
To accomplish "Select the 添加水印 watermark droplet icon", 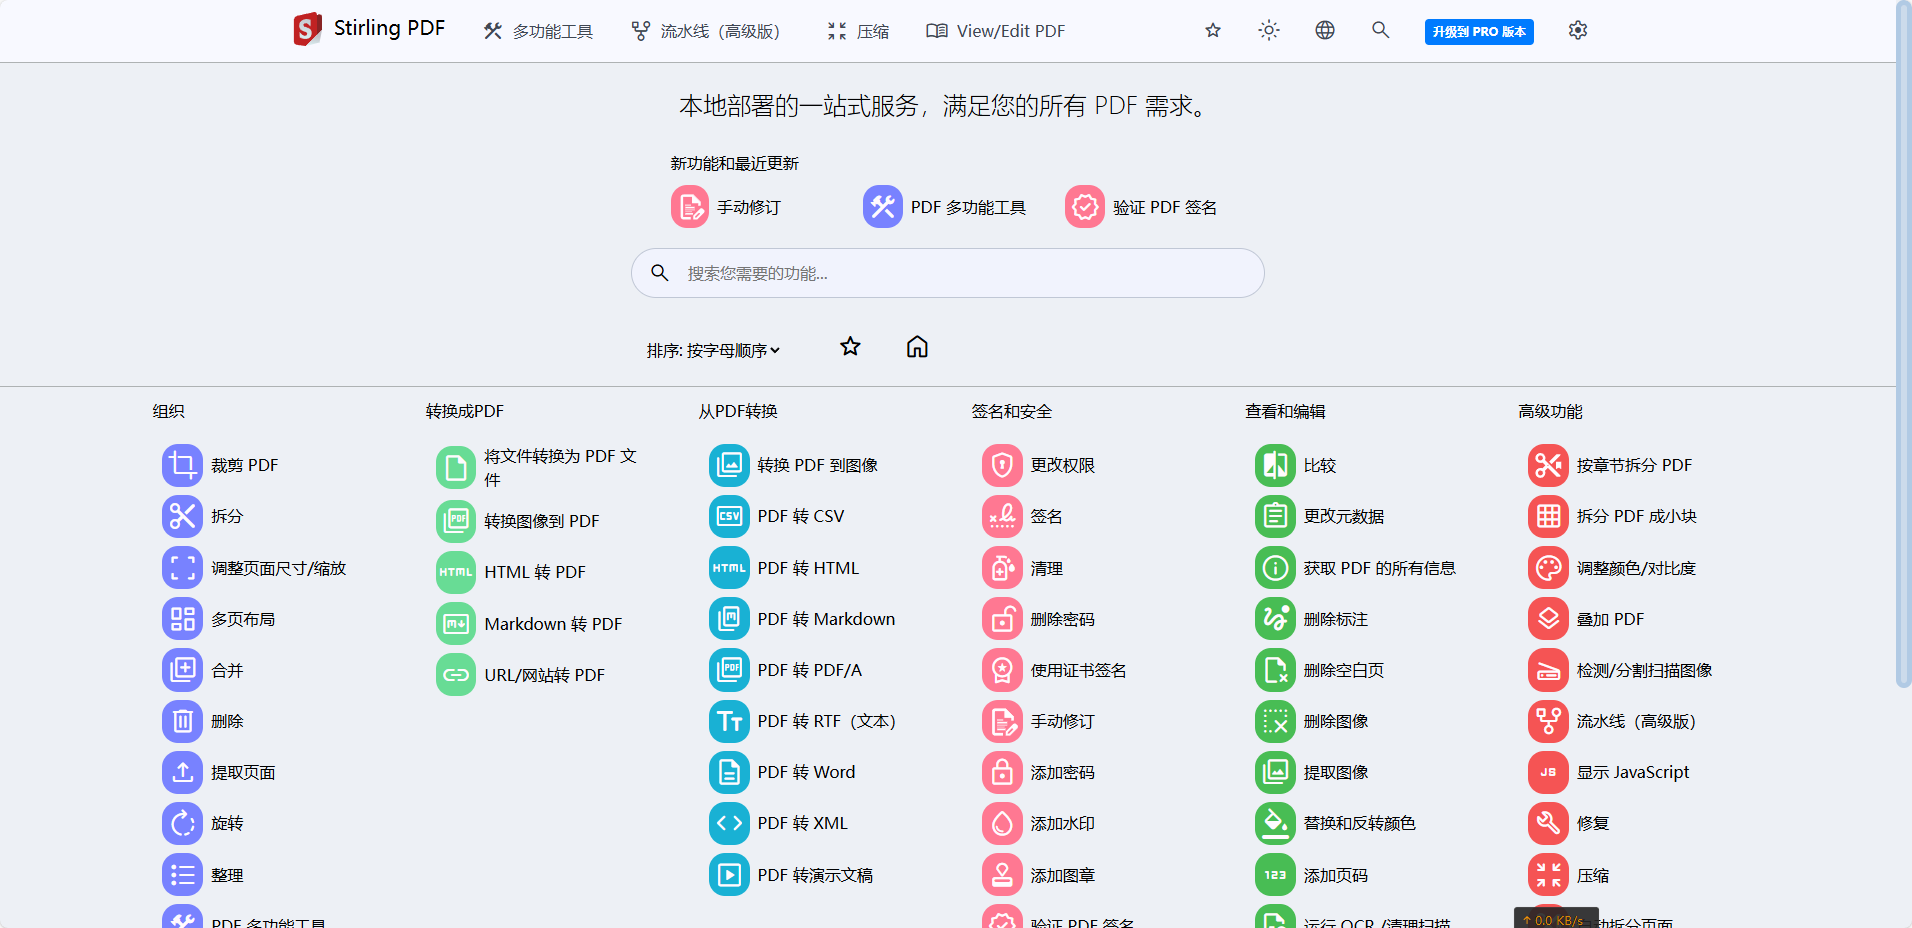I will pos(1002,824).
